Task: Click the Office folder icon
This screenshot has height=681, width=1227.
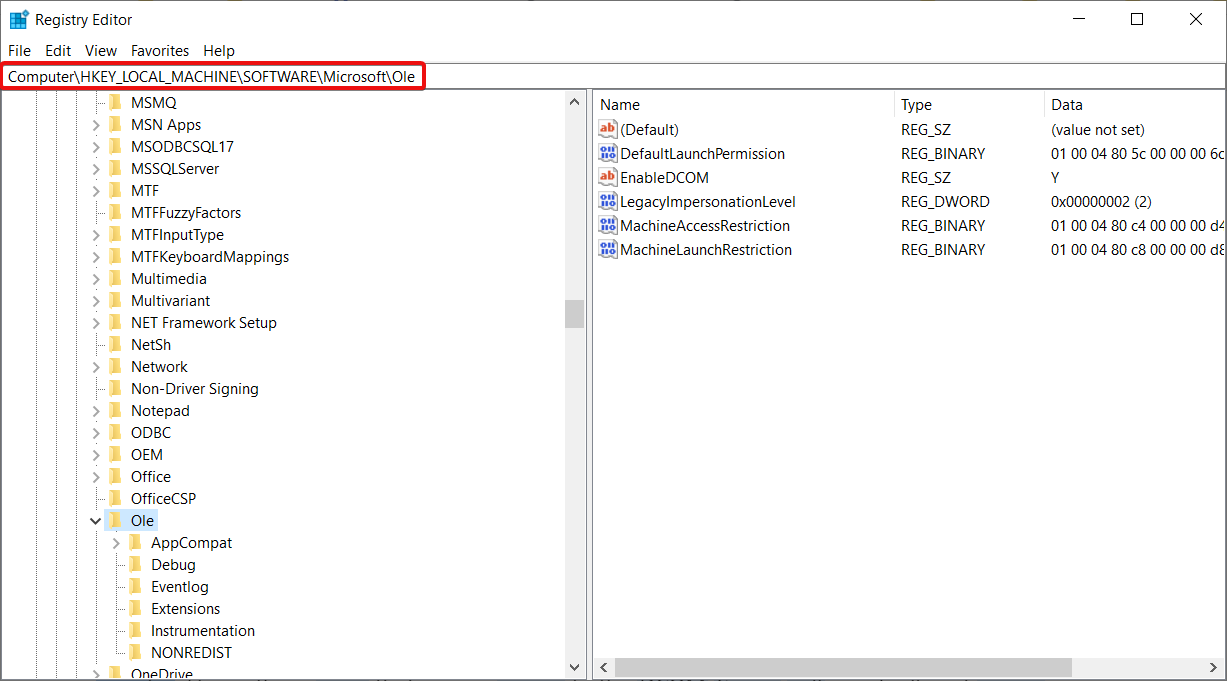Action: click(x=115, y=476)
